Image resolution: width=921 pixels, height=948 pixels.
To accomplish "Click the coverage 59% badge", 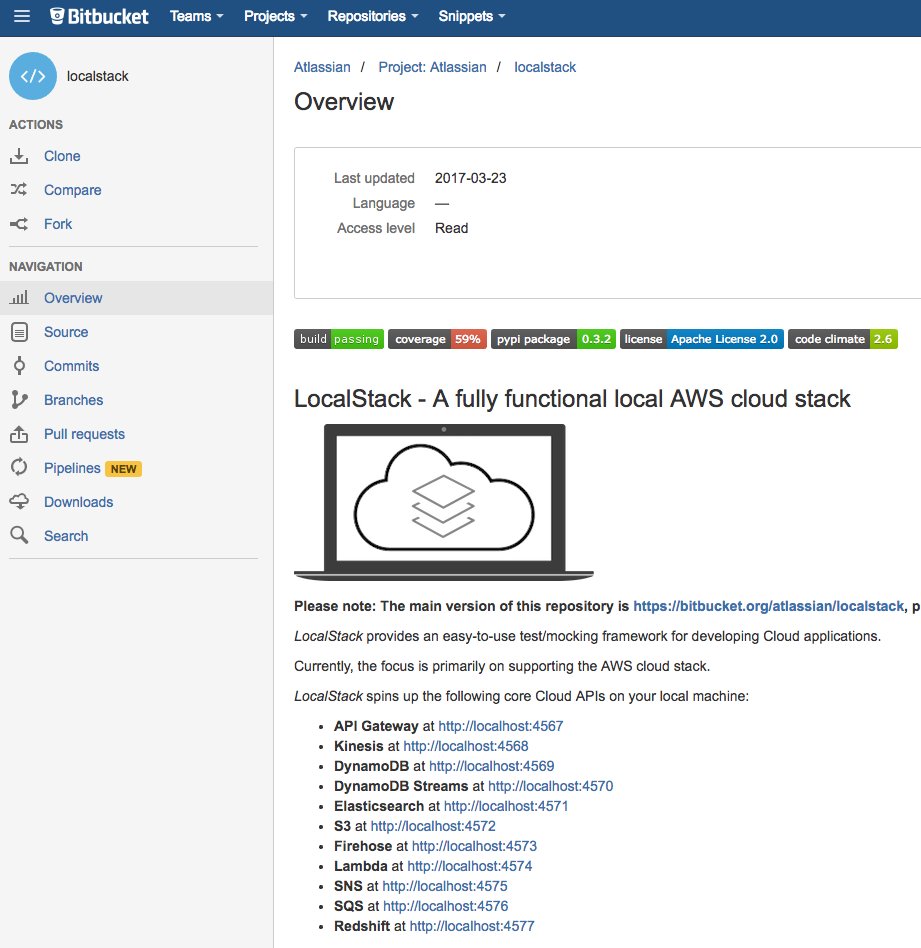I will pos(437,339).
